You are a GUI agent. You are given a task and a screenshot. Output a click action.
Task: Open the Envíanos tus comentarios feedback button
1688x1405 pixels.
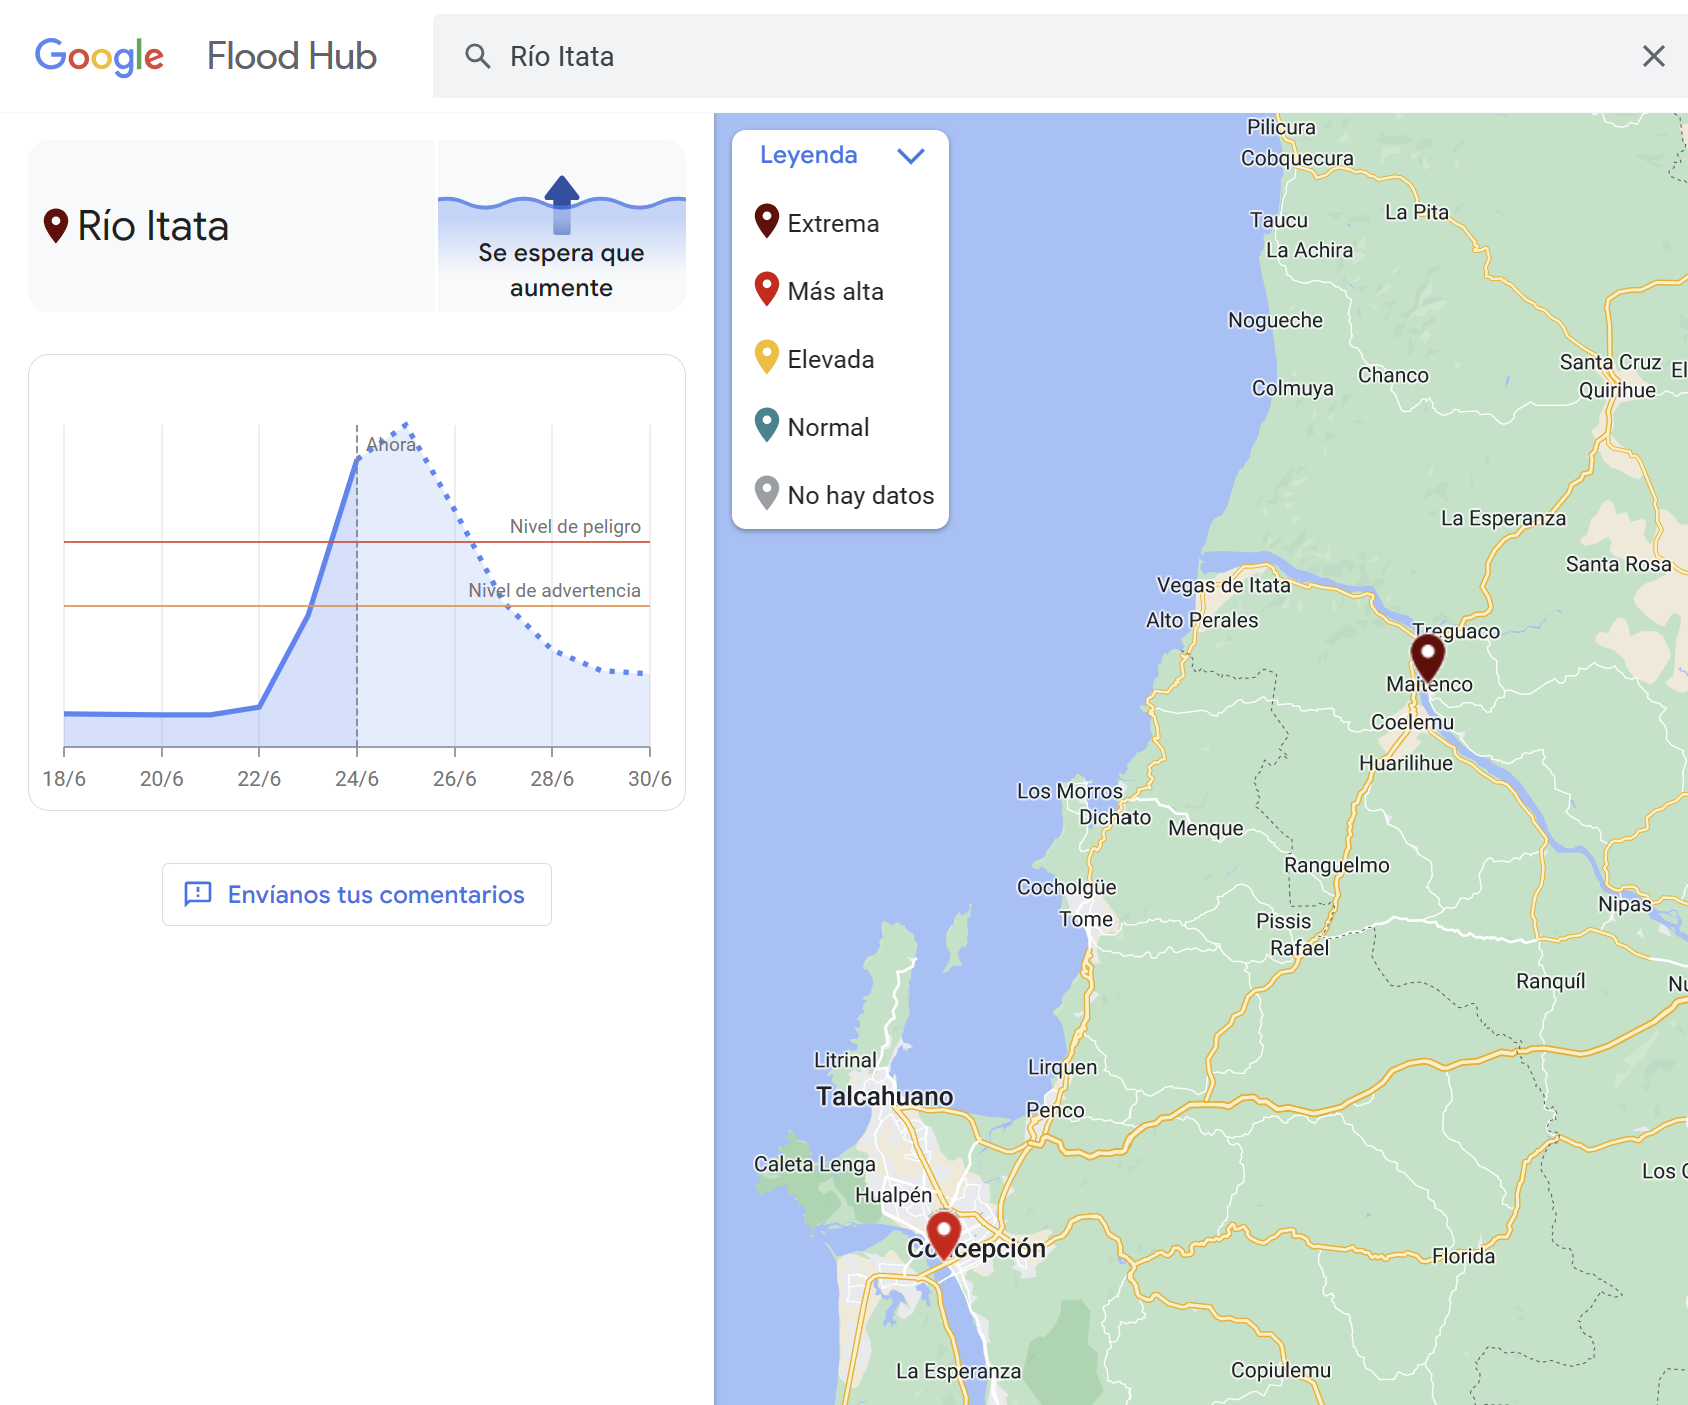pos(357,894)
